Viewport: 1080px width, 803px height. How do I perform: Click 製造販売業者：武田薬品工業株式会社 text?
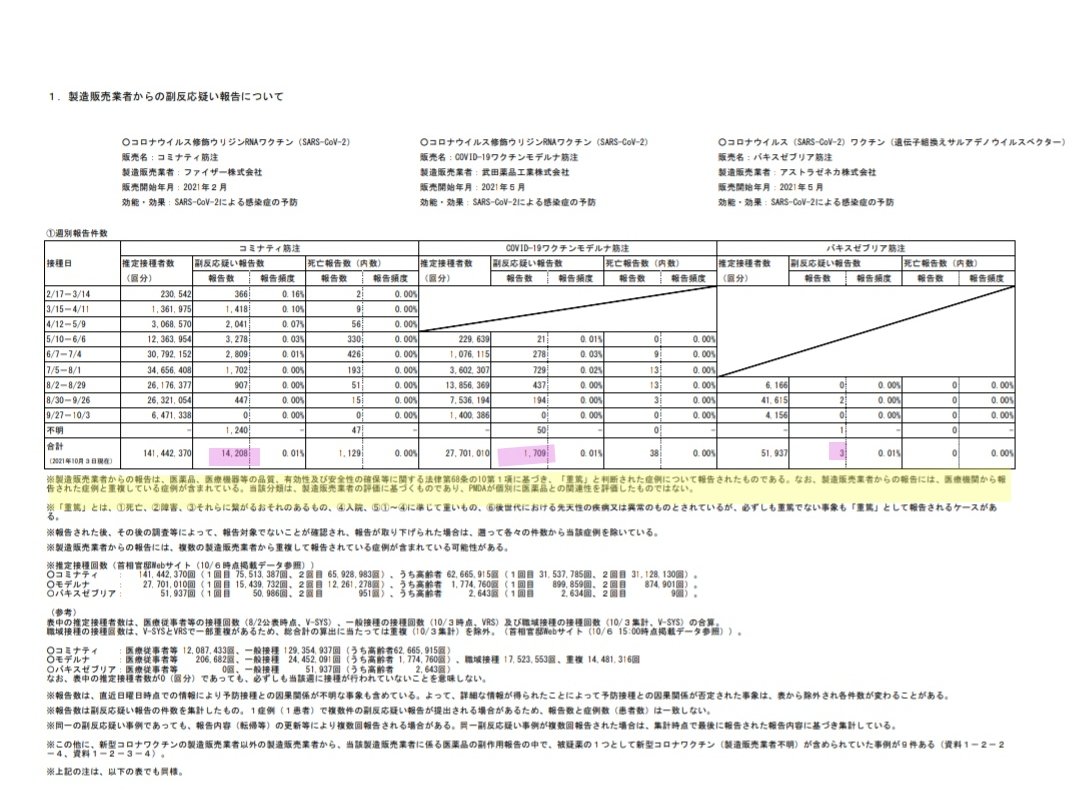click(495, 172)
